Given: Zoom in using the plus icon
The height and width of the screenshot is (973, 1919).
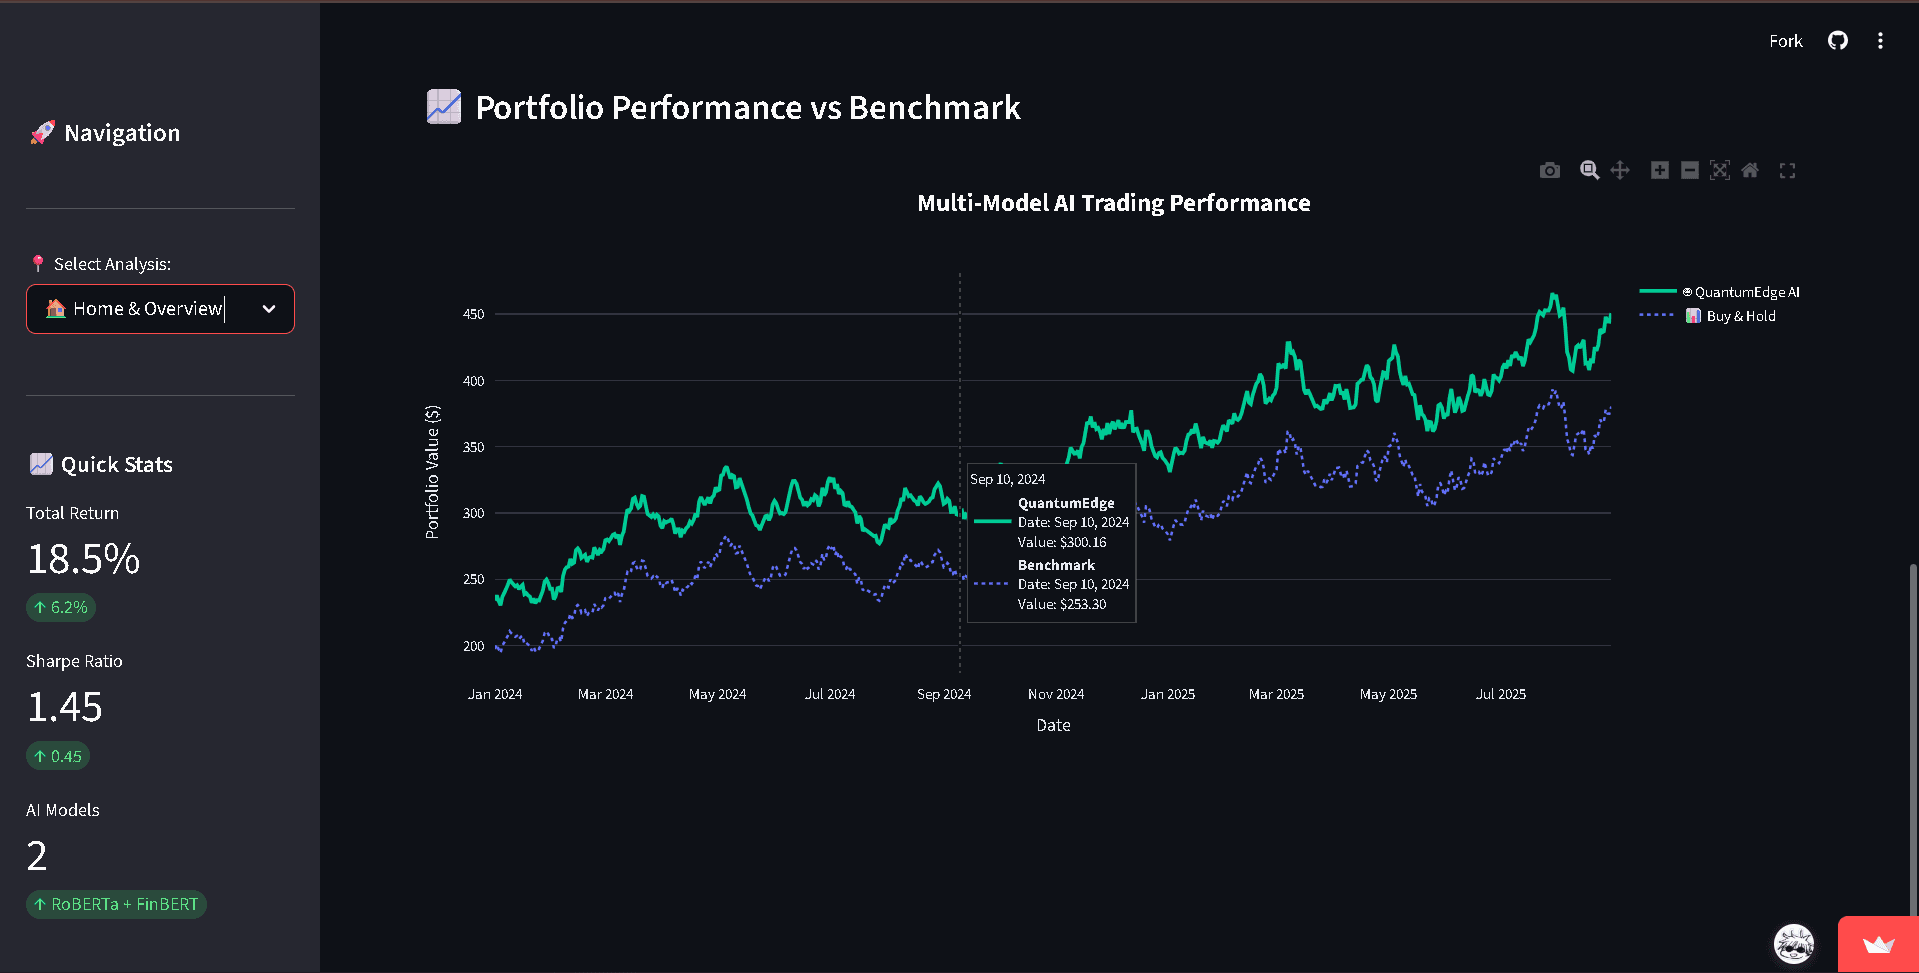Looking at the screenshot, I should [x=1659, y=171].
